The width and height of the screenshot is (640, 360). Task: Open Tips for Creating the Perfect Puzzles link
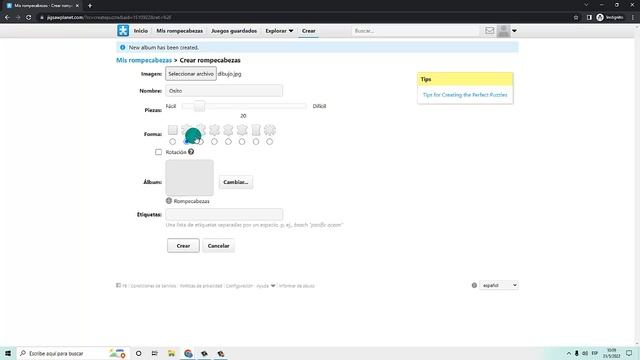(x=465, y=95)
